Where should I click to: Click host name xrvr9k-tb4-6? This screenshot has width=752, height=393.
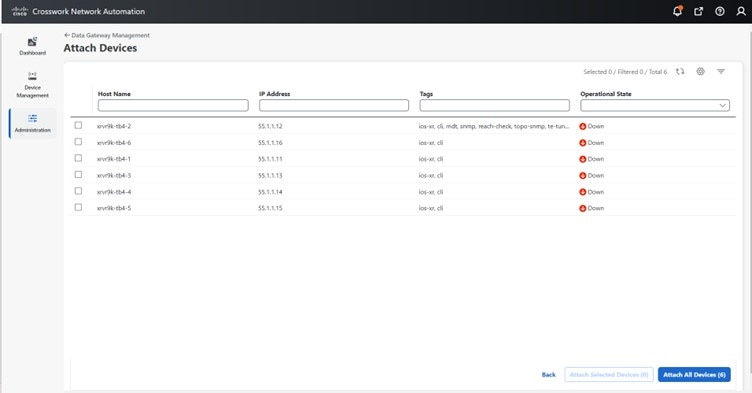tap(114, 143)
